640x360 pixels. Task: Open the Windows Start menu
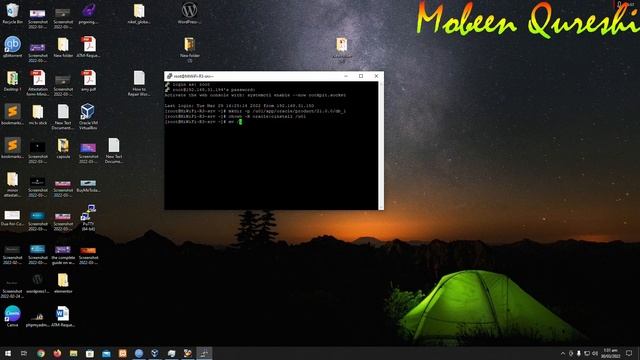coord(8,353)
